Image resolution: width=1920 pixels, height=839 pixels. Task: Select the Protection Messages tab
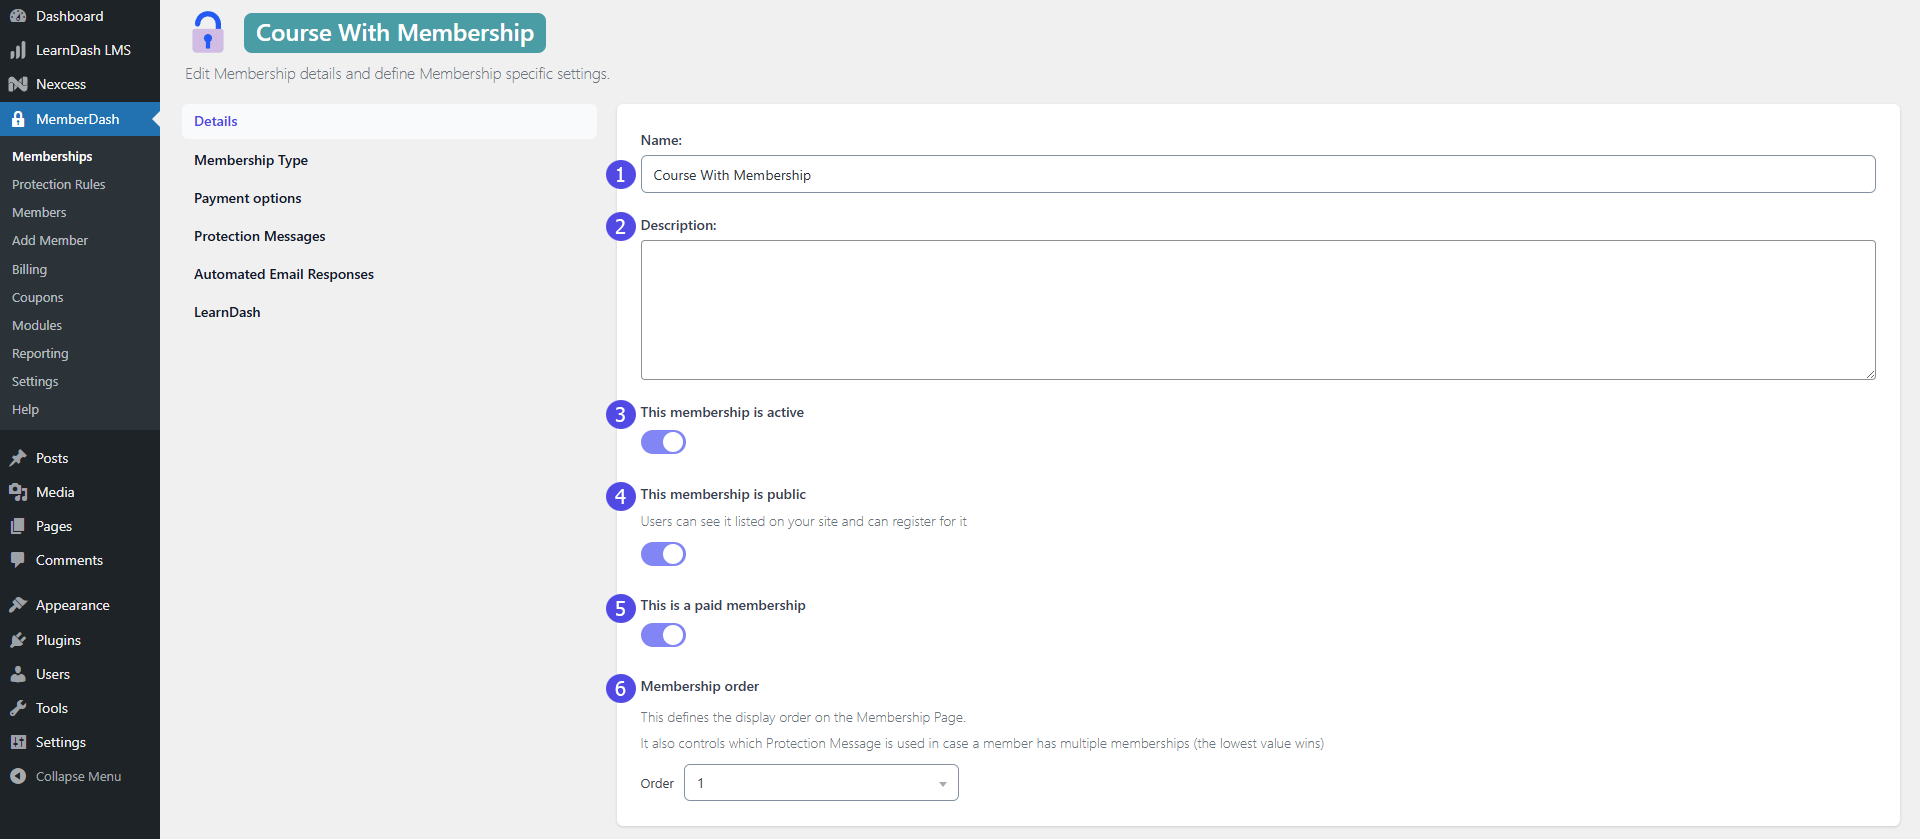260,236
